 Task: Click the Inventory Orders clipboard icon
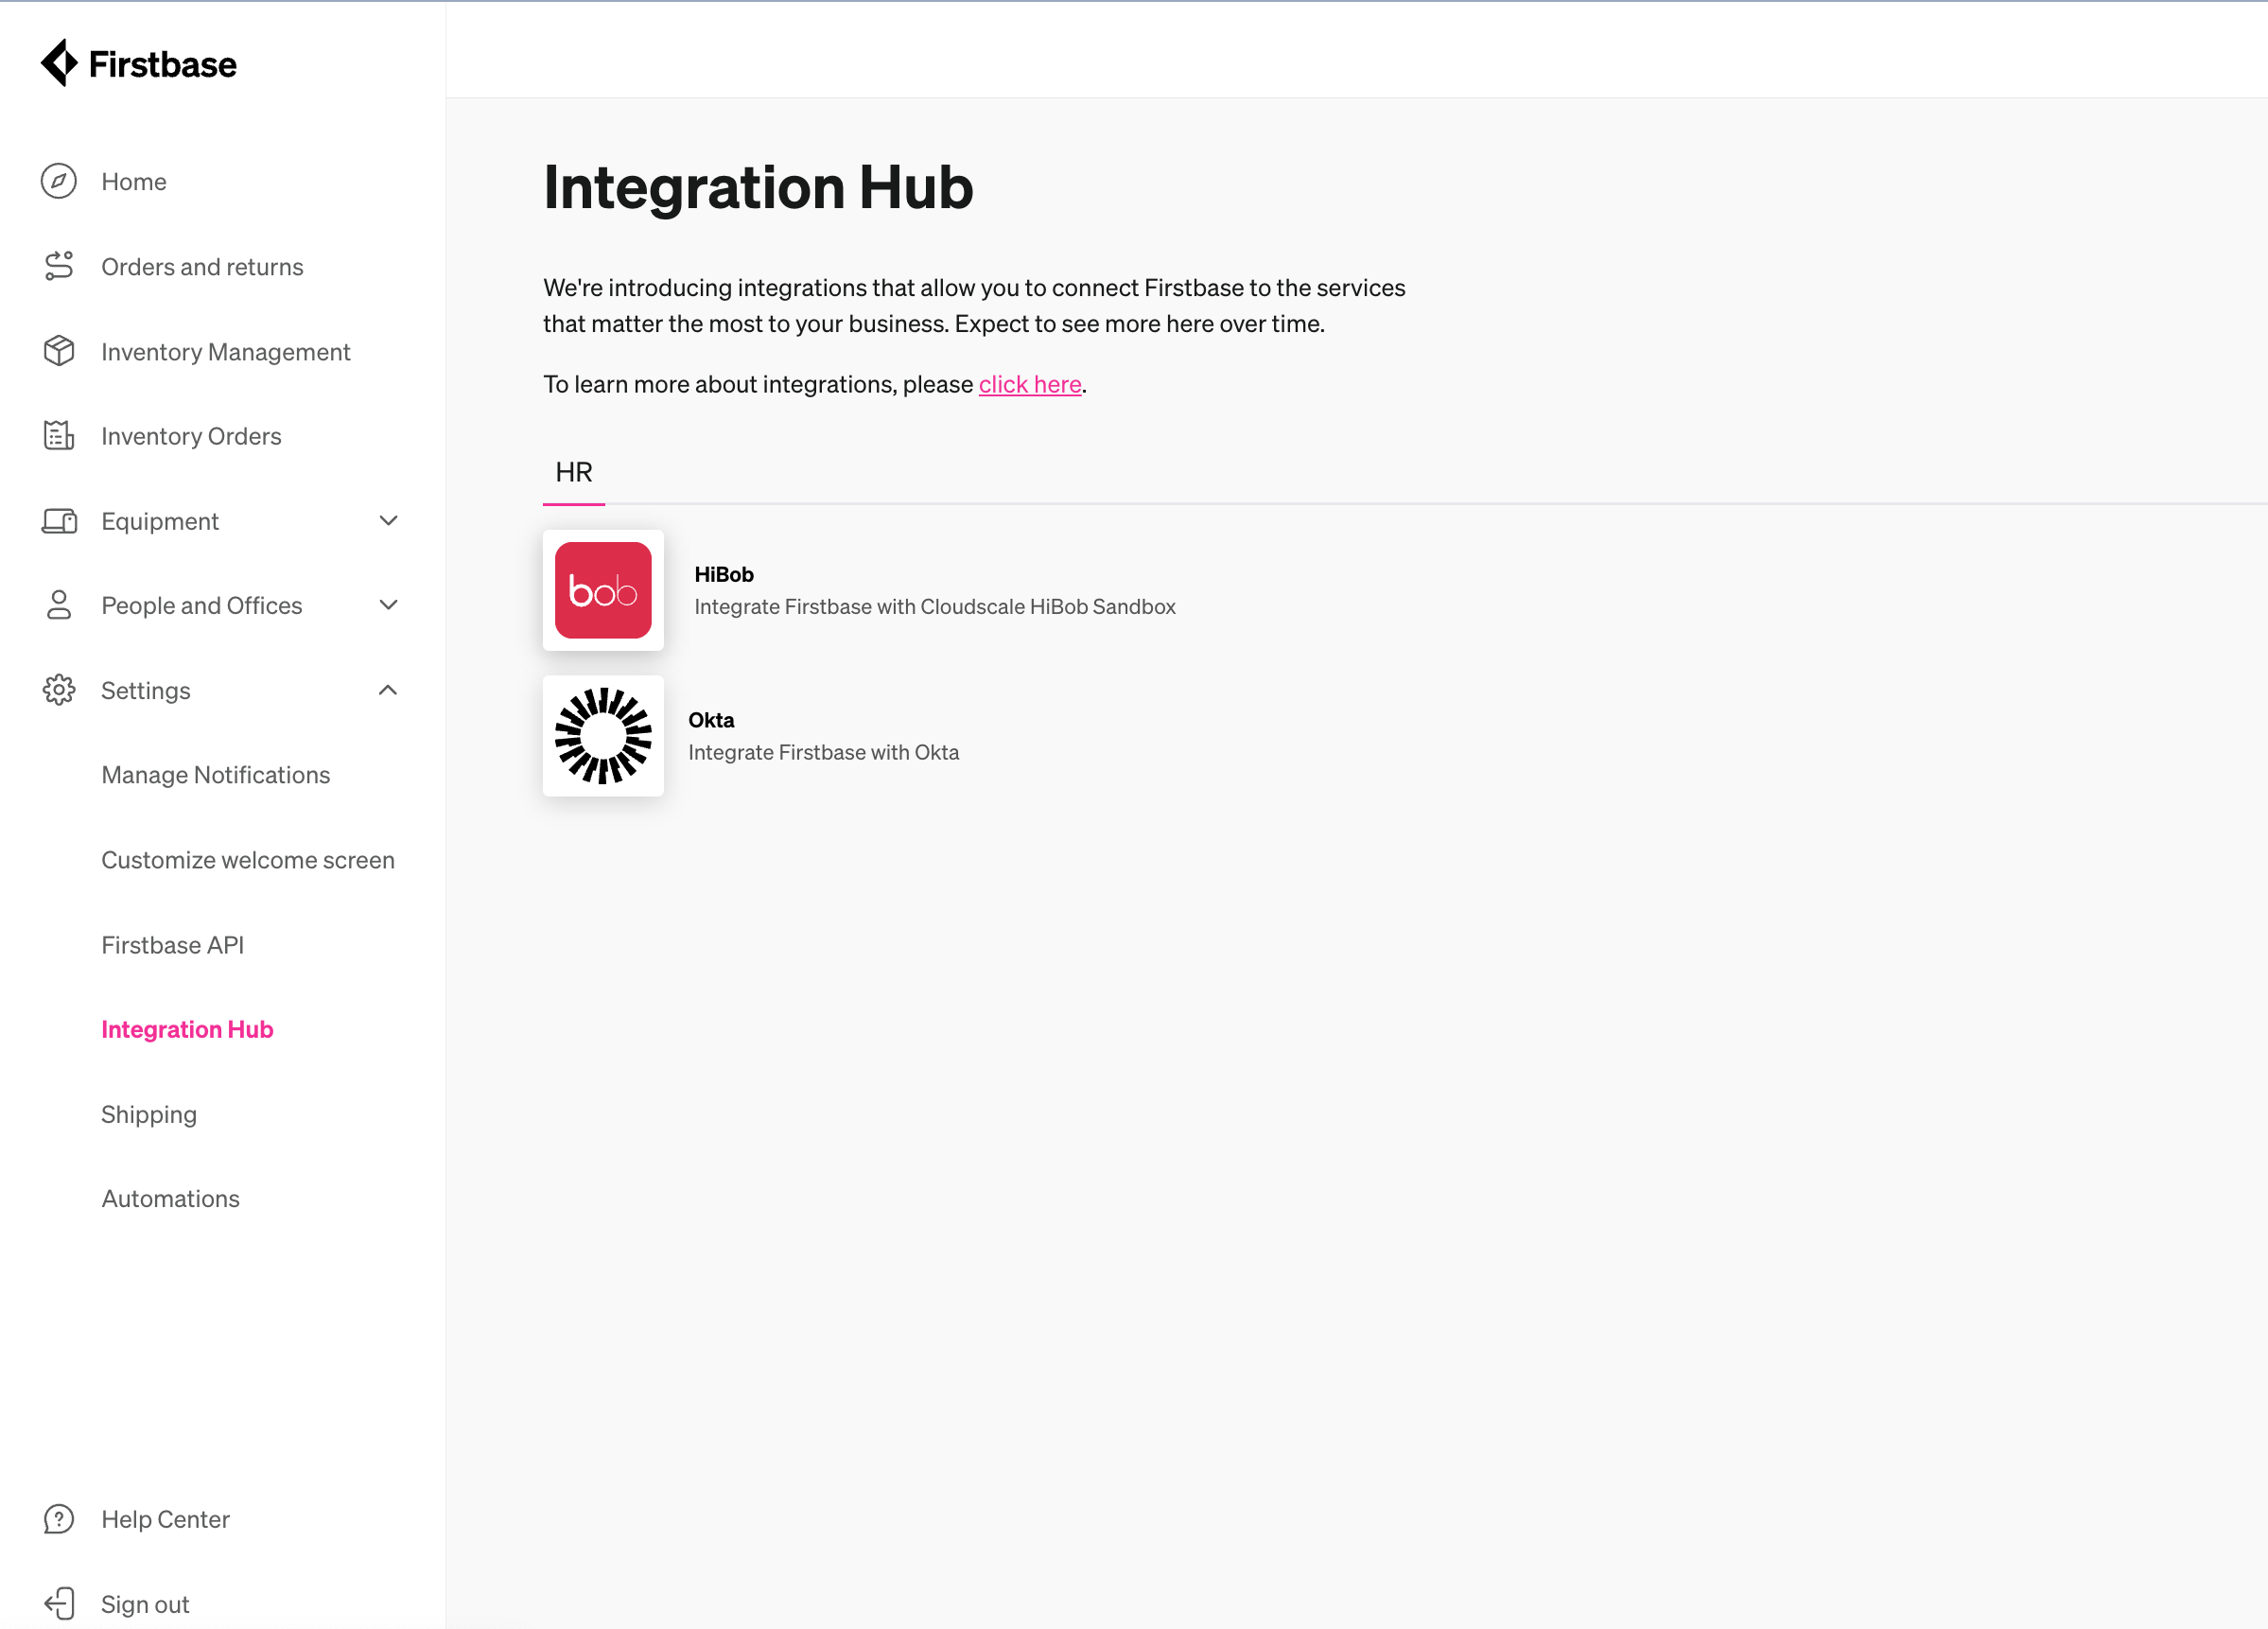[59, 436]
